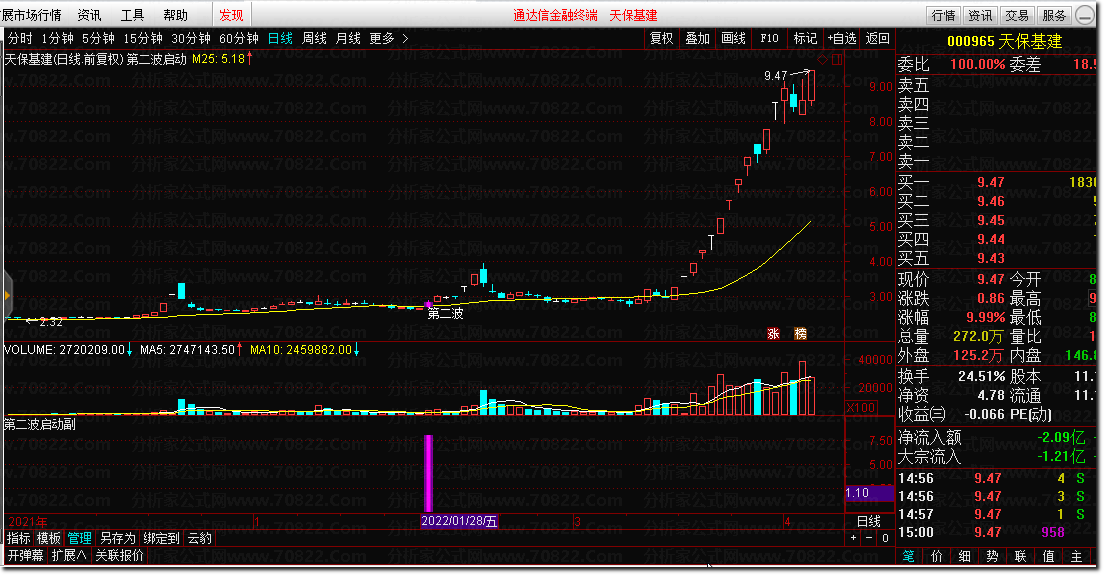Select the 笔 tab in quote panel
Screen dimensions: 1105x575
click(x=908, y=556)
